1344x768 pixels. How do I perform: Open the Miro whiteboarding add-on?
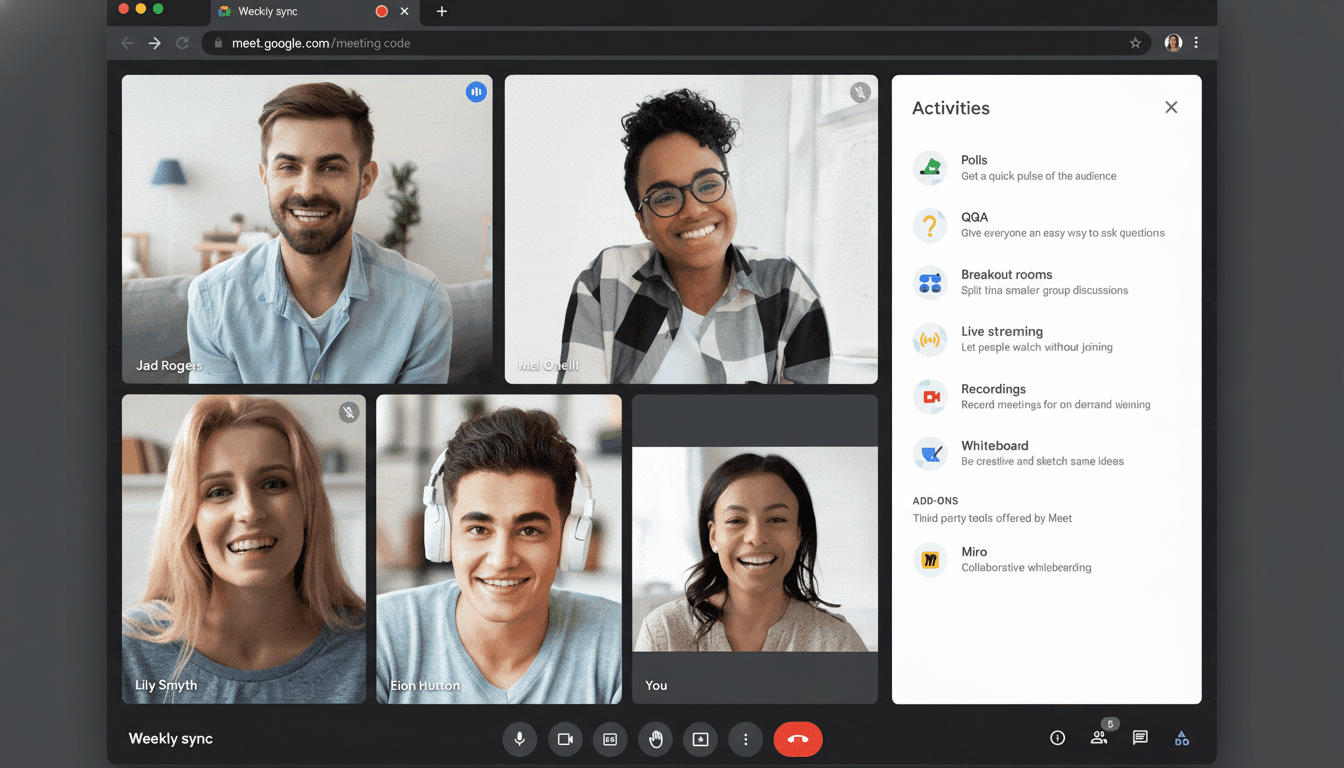pos(930,560)
